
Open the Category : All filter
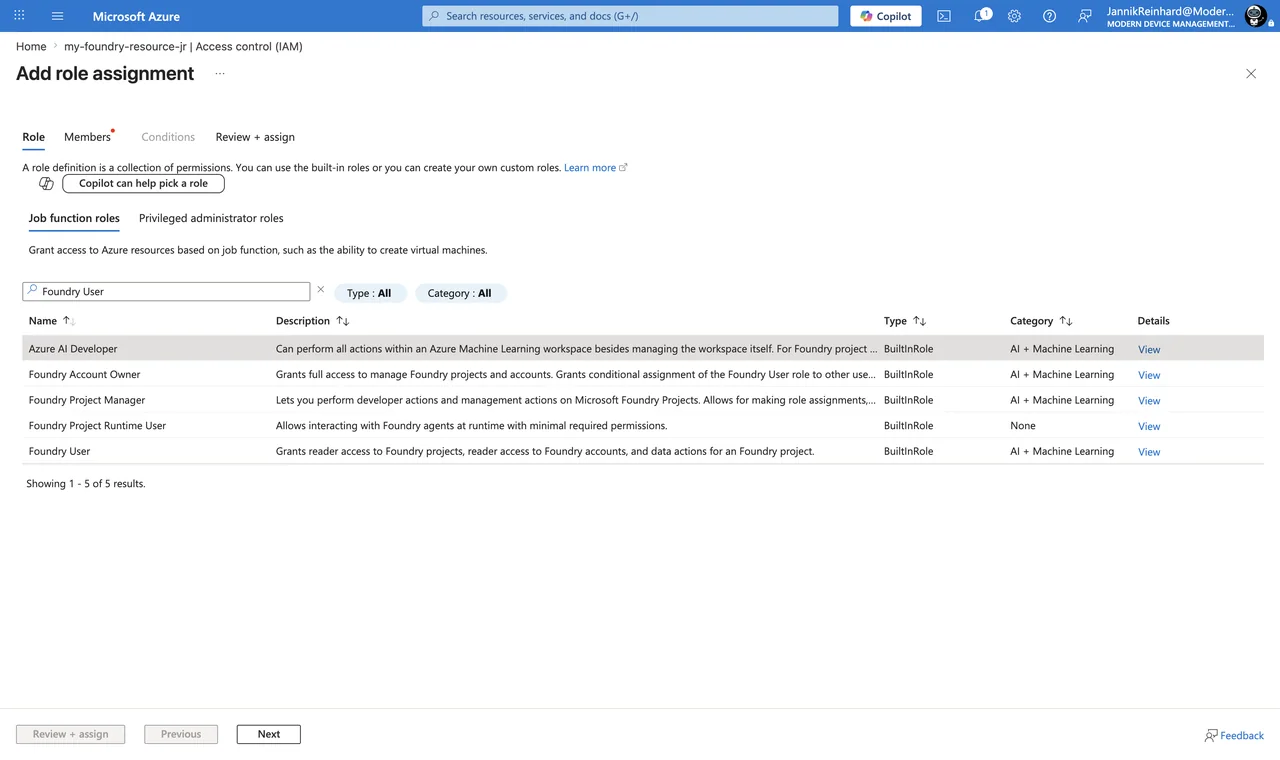coord(460,293)
